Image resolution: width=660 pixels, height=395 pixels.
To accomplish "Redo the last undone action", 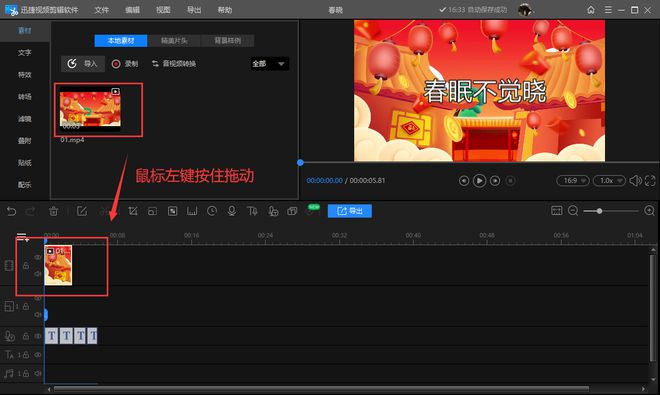I will 30,211.
